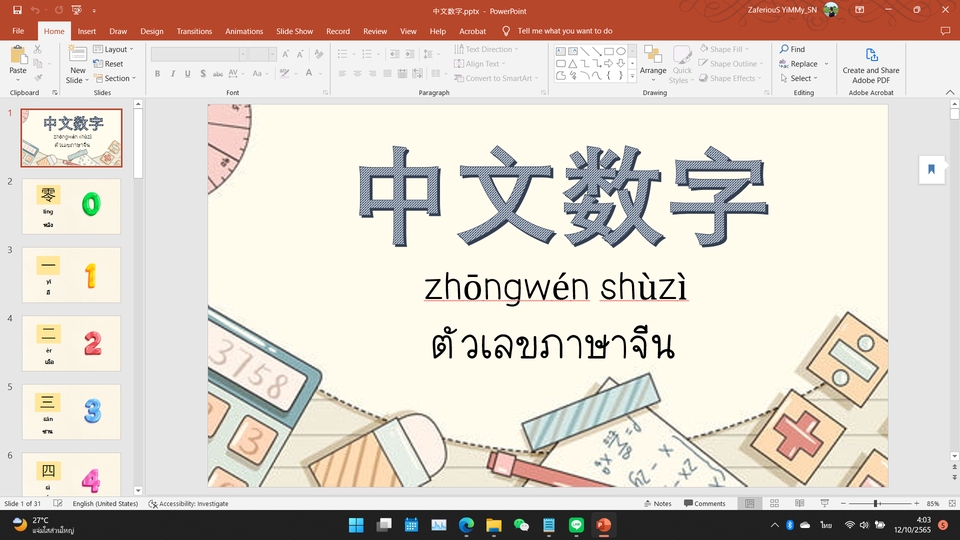Open the font size combo box
The height and width of the screenshot is (540, 960).
pos(263,54)
